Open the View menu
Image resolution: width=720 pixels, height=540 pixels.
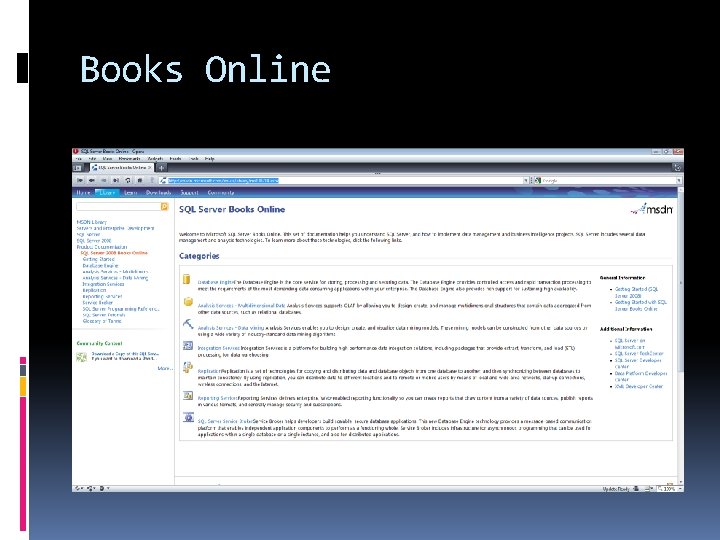coord(107,158)
